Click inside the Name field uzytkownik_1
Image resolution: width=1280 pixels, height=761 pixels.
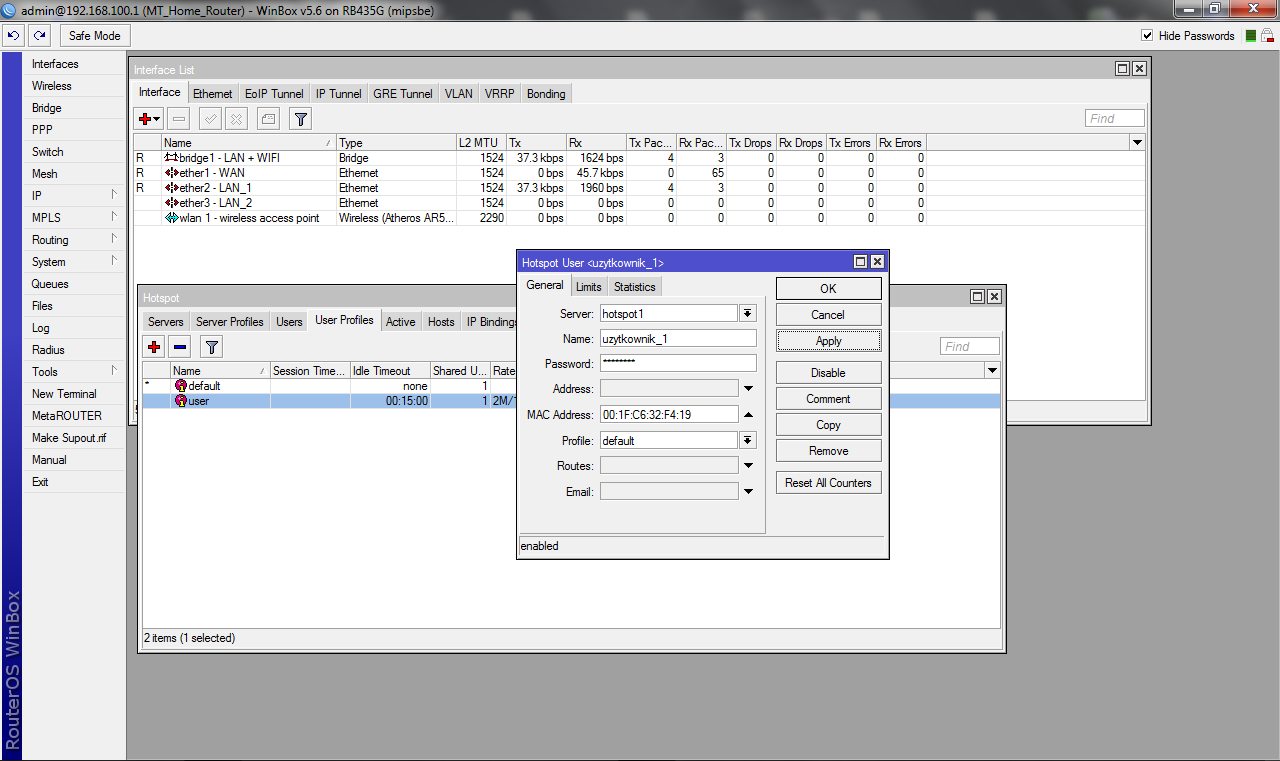[677, 339]
